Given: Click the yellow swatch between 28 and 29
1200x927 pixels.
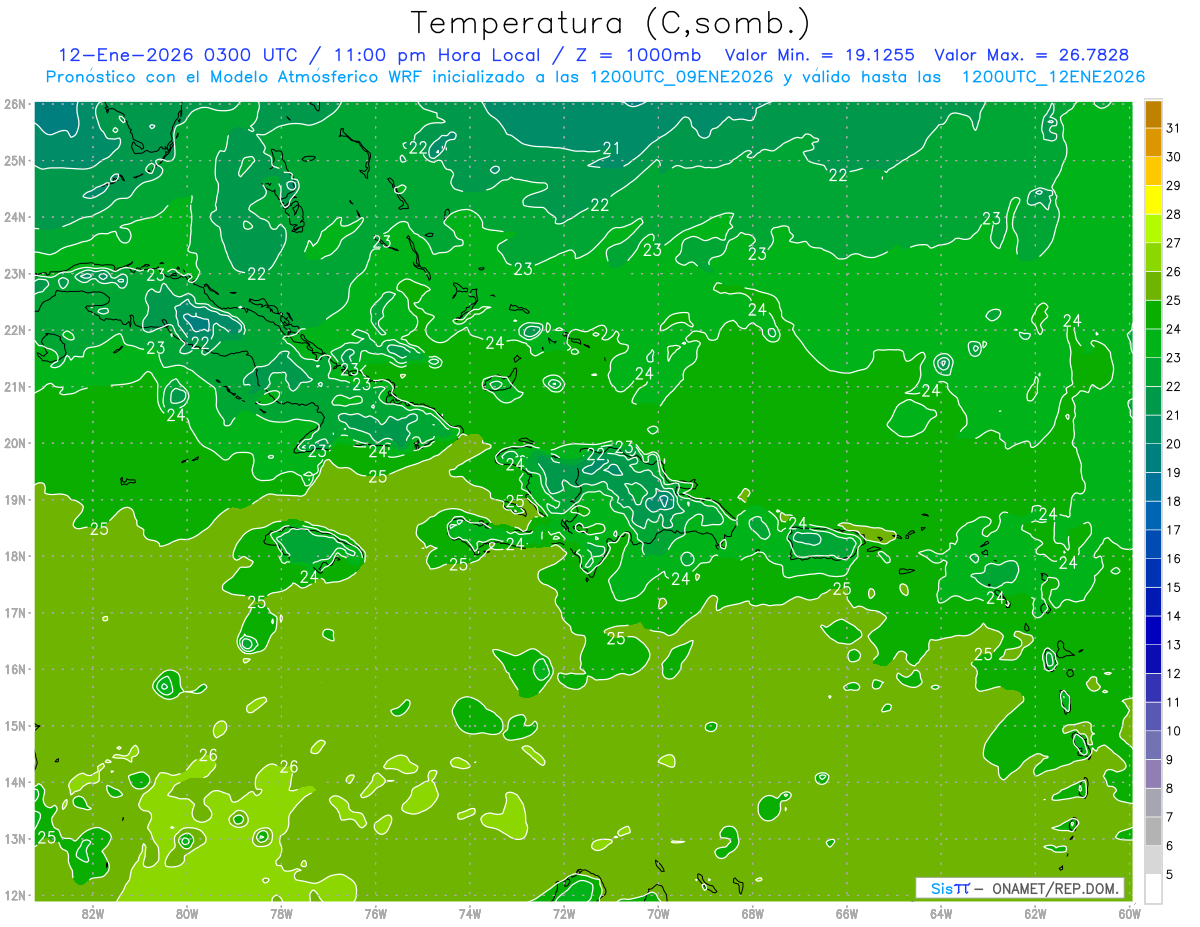Looking at the screenshot, I should click(1153, 200).
